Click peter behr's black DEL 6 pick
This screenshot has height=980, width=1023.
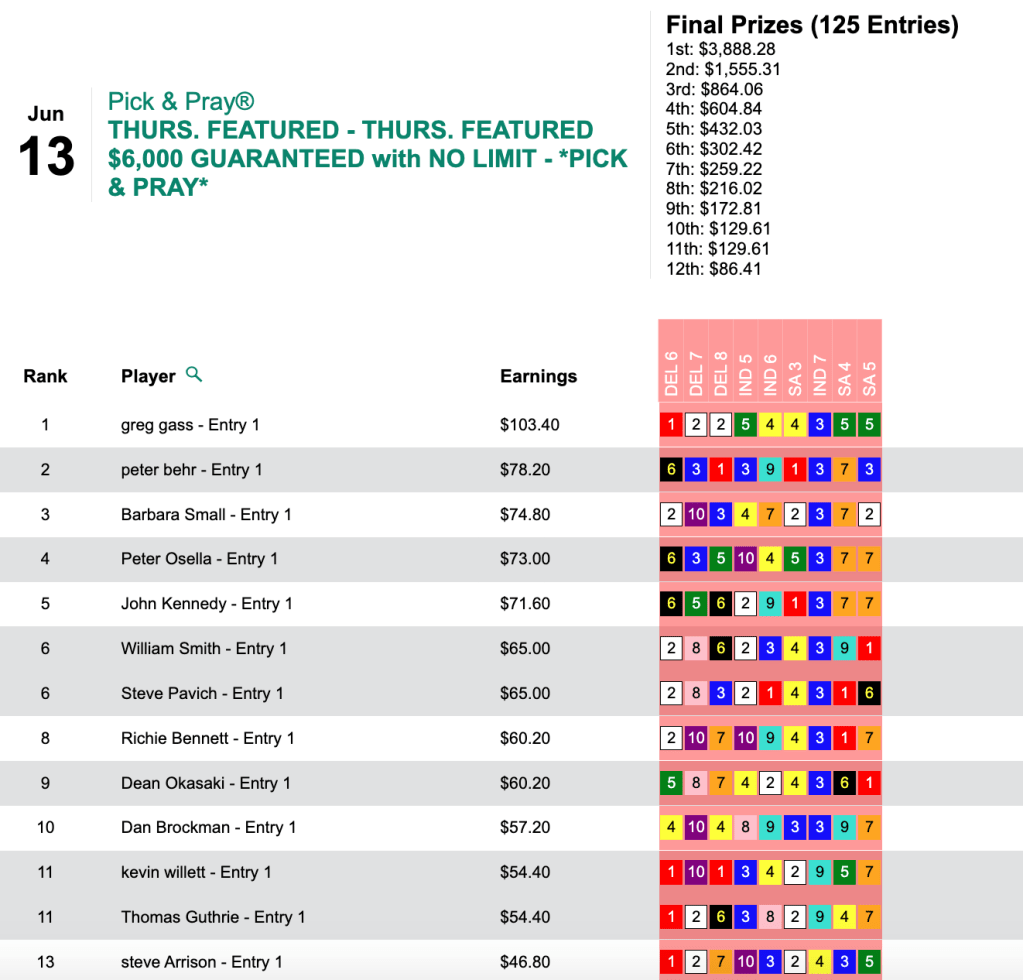click(671, 470)
